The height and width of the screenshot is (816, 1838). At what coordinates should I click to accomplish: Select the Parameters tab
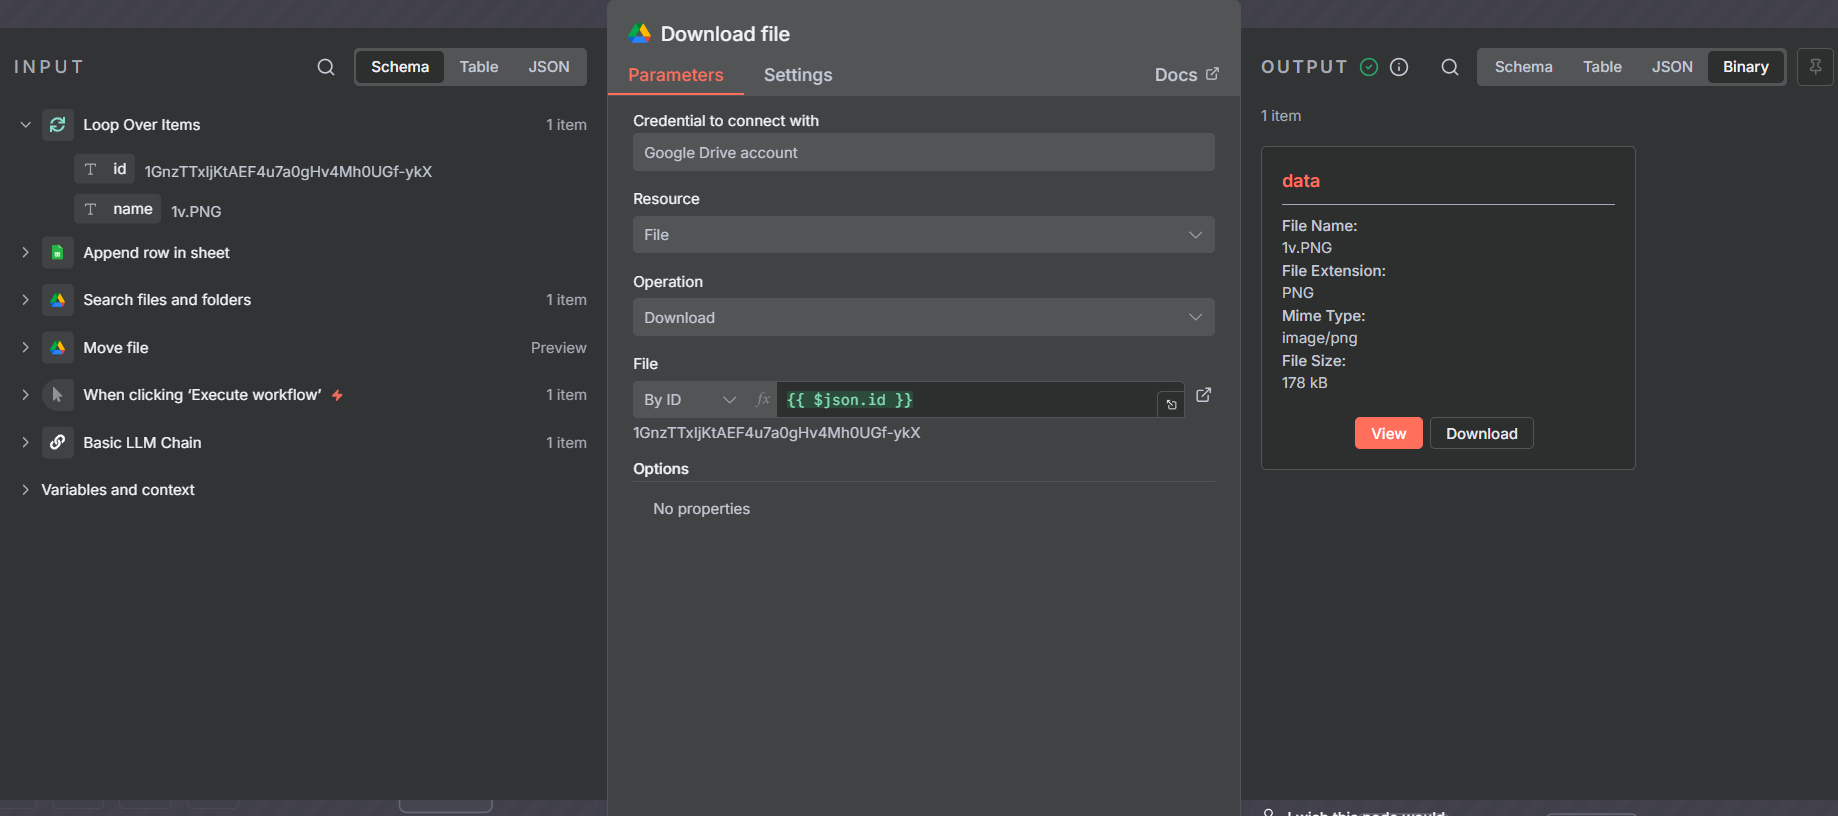pyautogui.click(x=675, y=75)
